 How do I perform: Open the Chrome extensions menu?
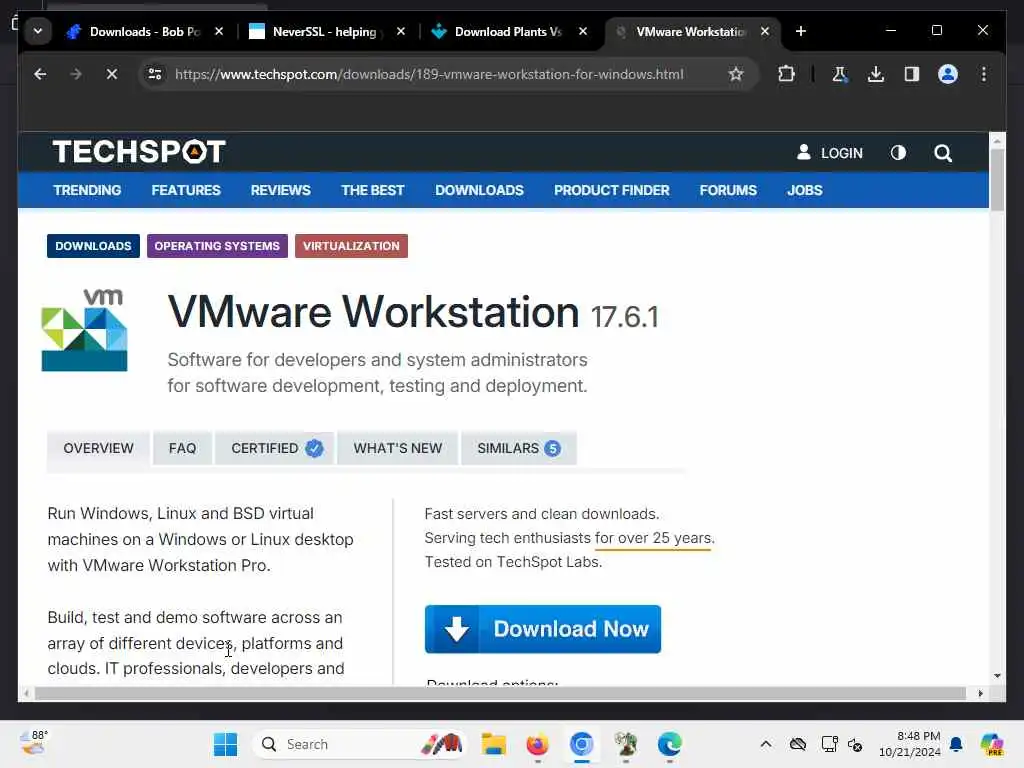pos(786,74)
